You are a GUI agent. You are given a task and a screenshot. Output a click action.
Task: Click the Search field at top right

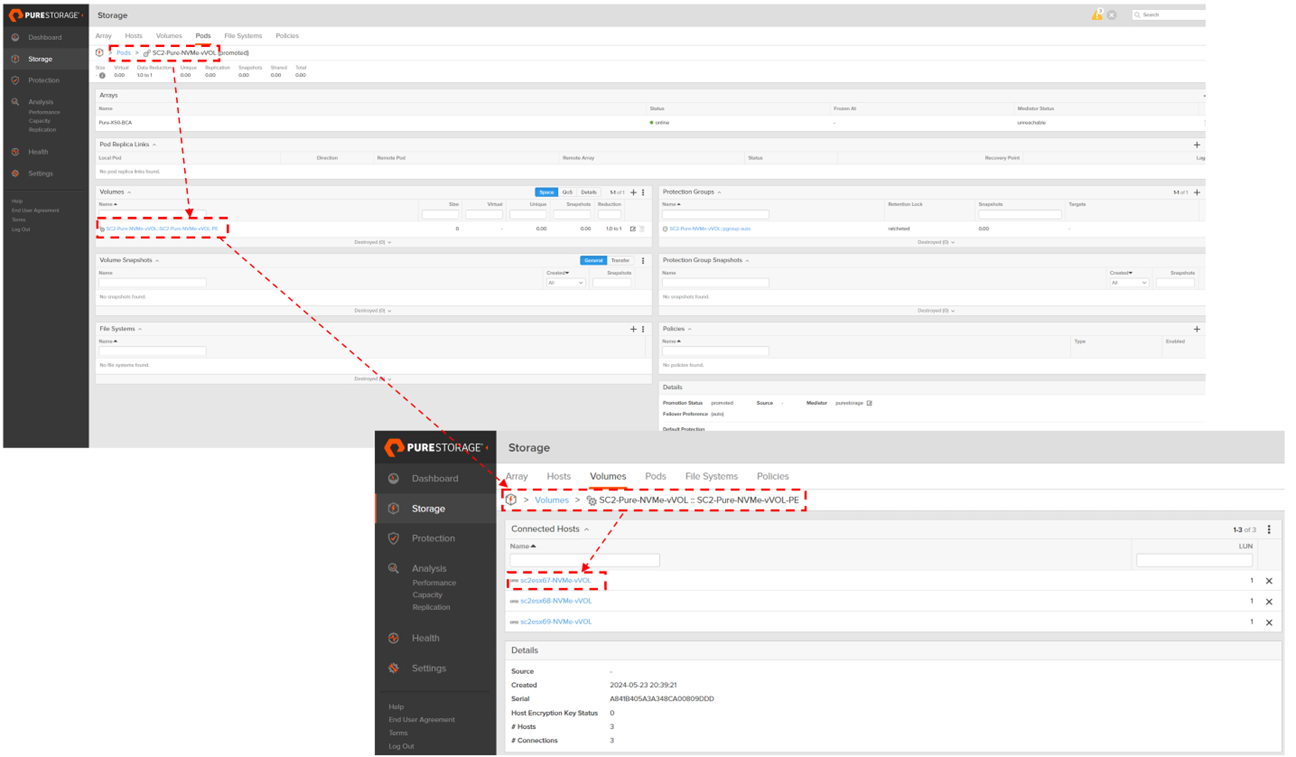coord(1170,15)
